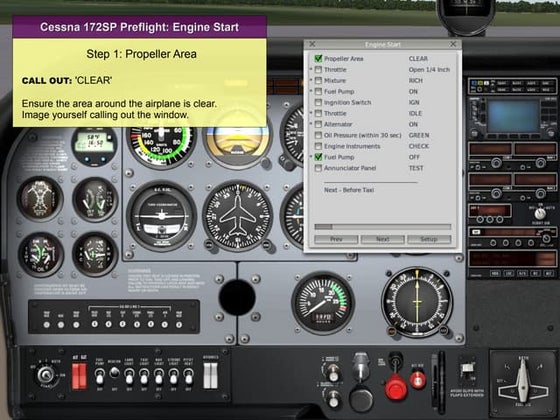Toggle the Taxi Light switch
The image size is (560, 420).
tap(144, 376)
